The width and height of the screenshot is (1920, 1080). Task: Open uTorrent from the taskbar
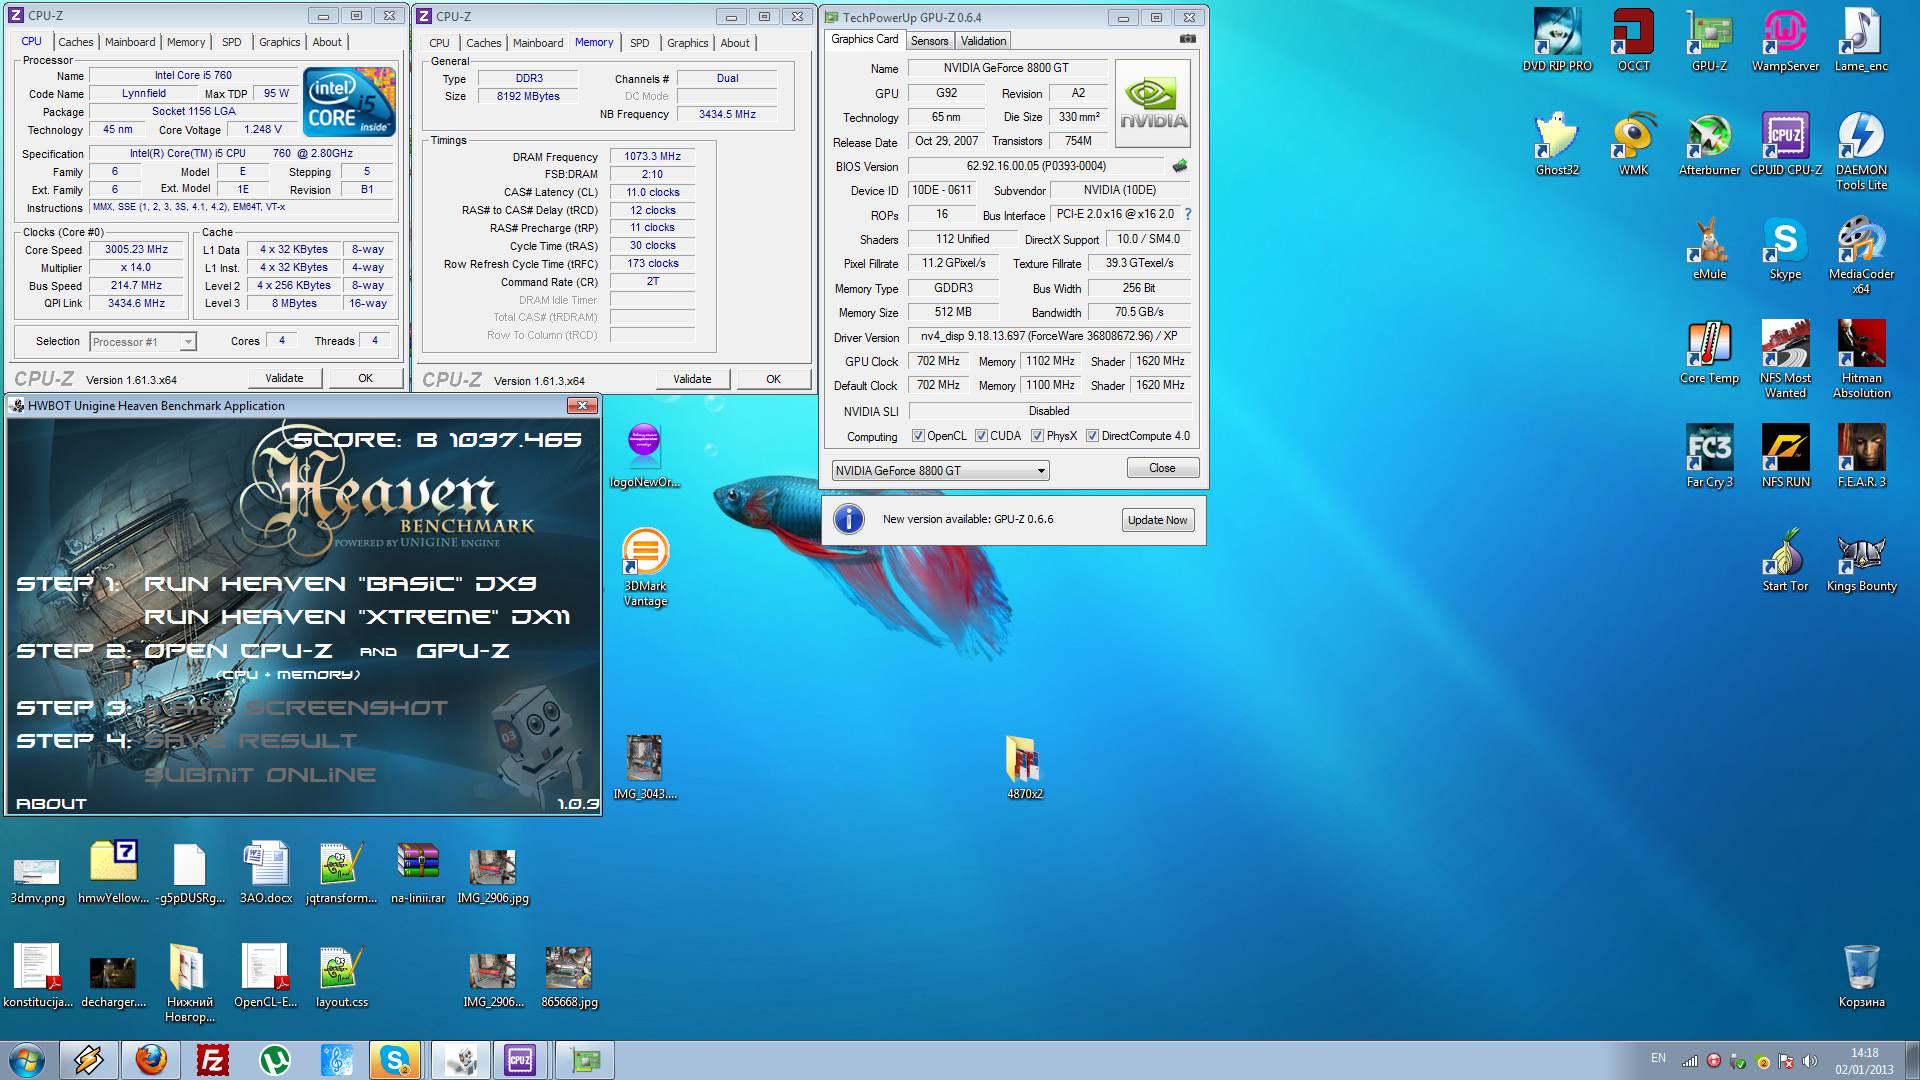point(275,1060)
